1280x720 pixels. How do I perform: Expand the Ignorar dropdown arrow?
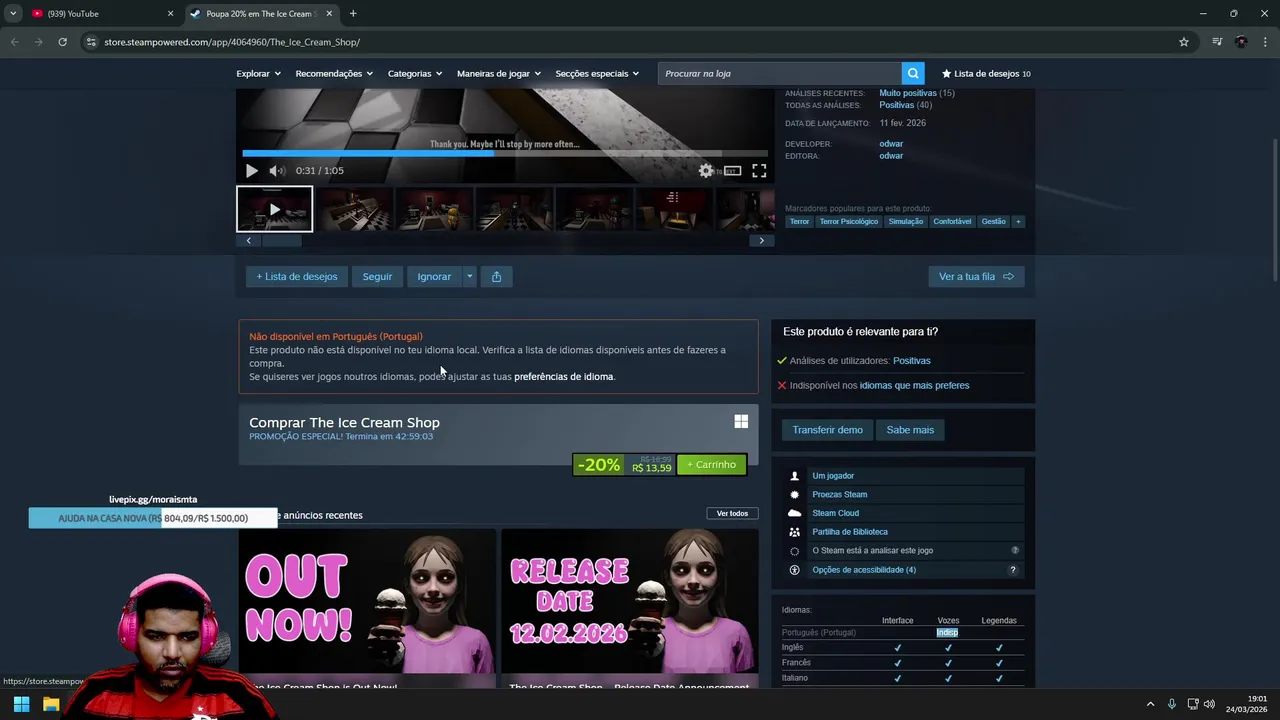tap(469, 277)
